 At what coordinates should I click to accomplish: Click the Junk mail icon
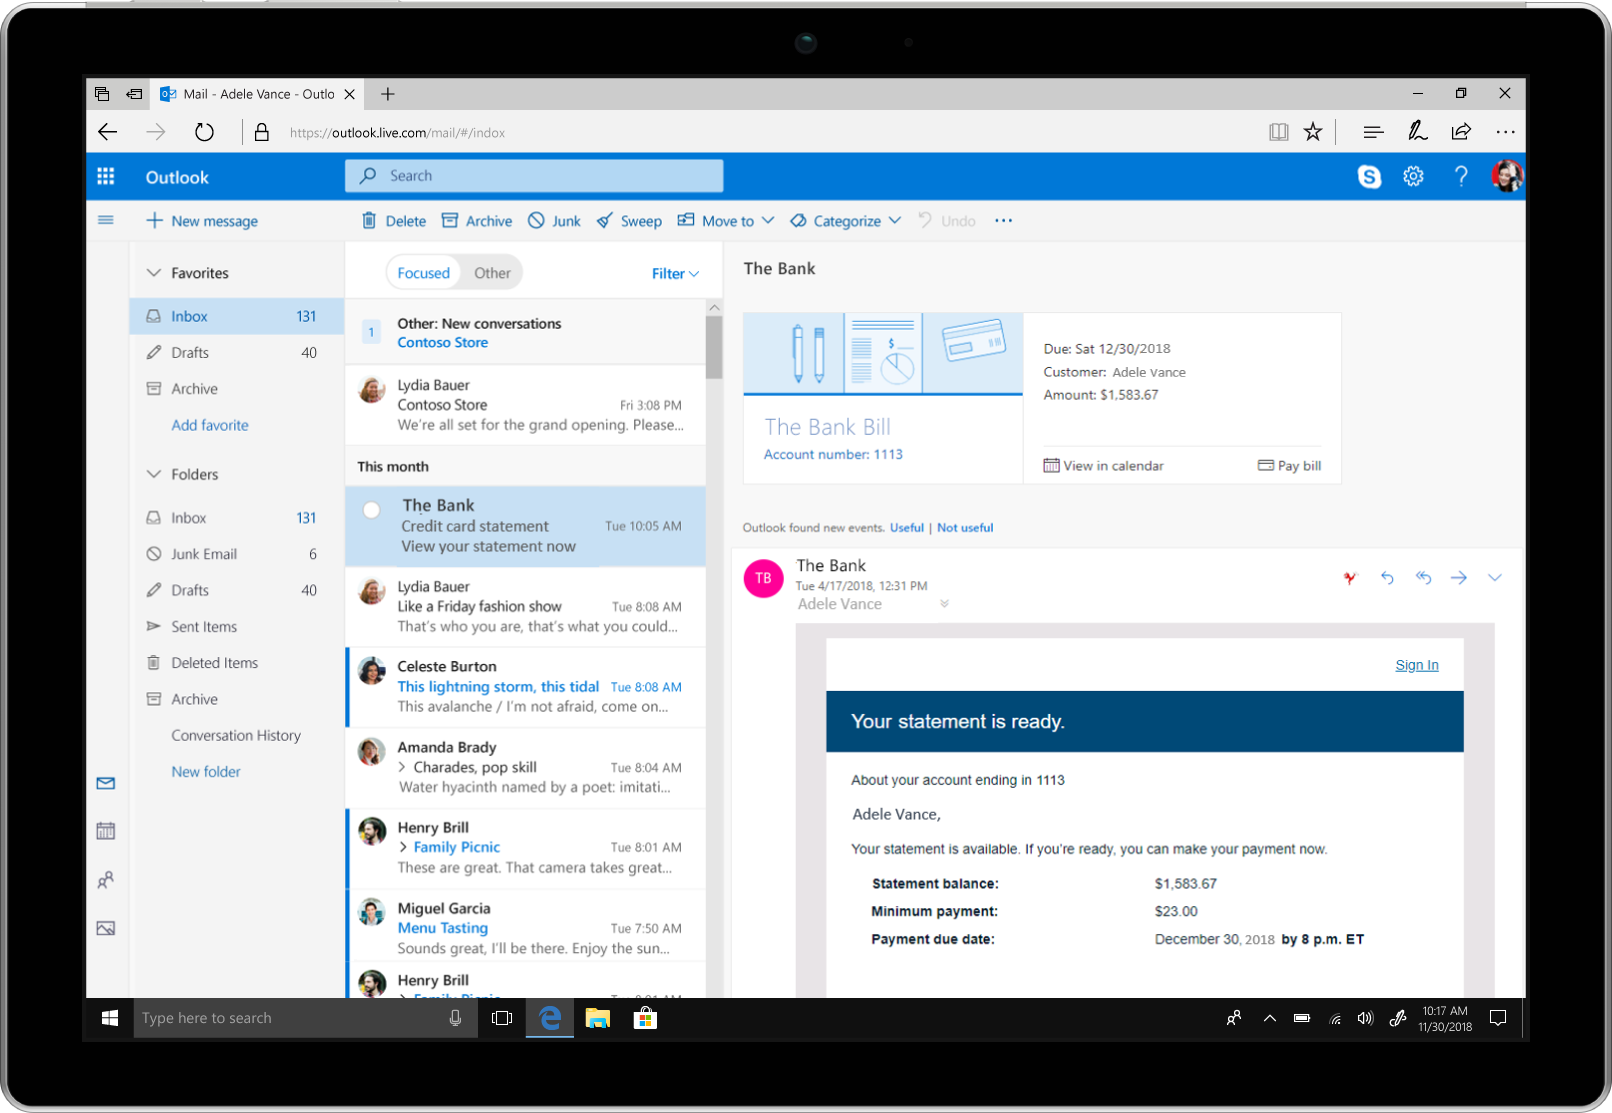537,220
